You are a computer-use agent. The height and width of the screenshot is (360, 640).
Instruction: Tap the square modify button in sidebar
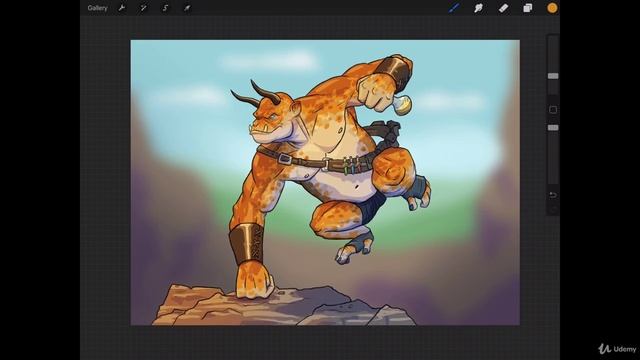click(x=553, y=110)
